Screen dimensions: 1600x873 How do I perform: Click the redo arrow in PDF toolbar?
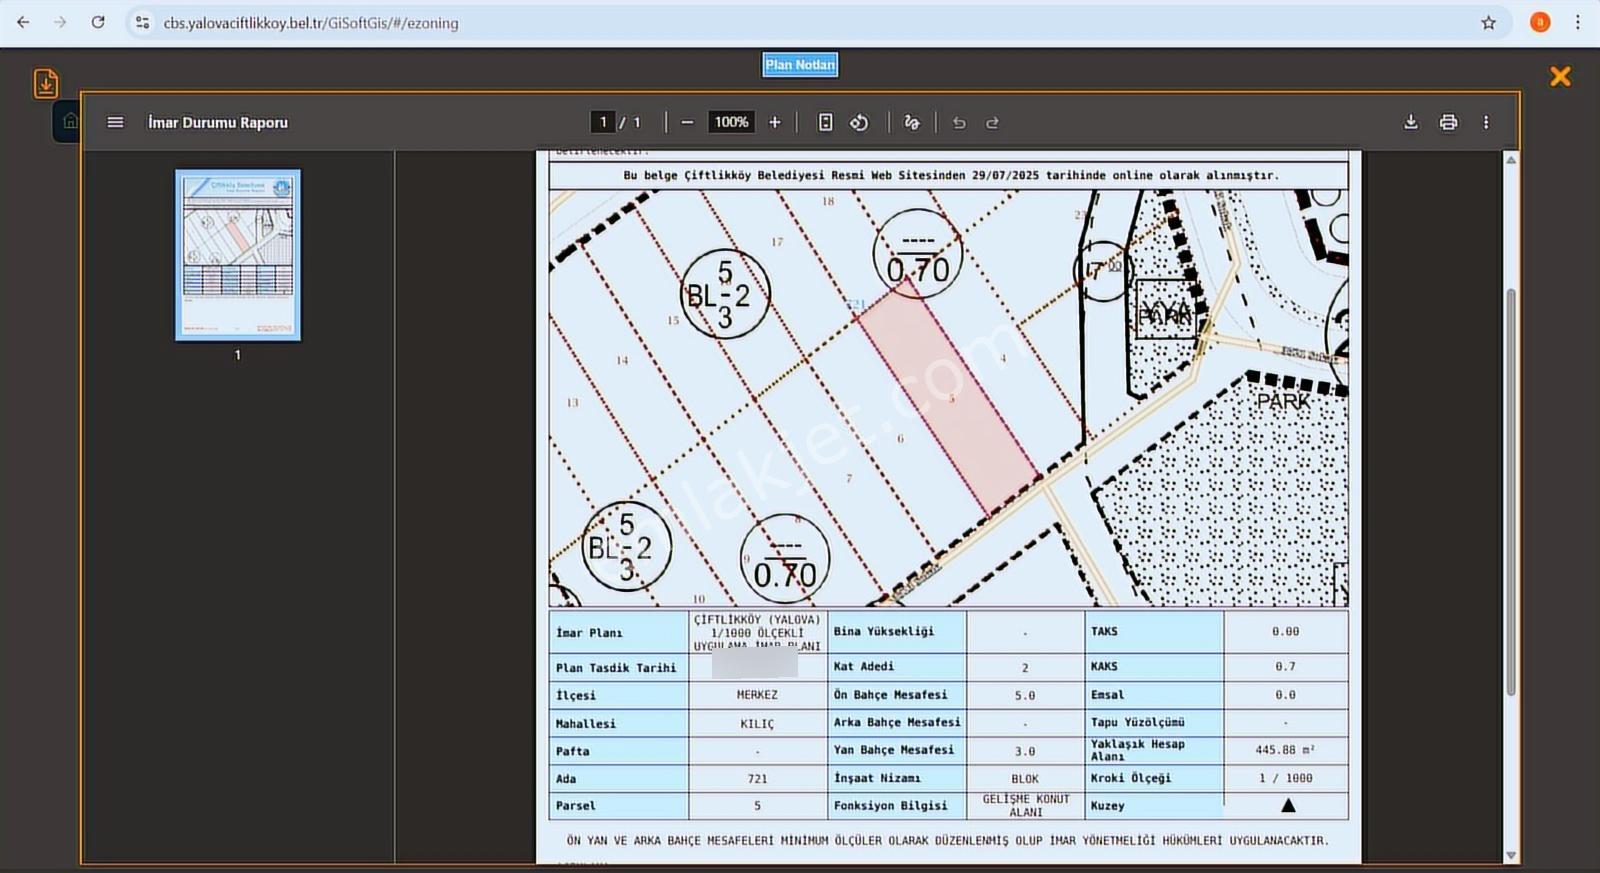pyautogui.click(x=992, y=122)
